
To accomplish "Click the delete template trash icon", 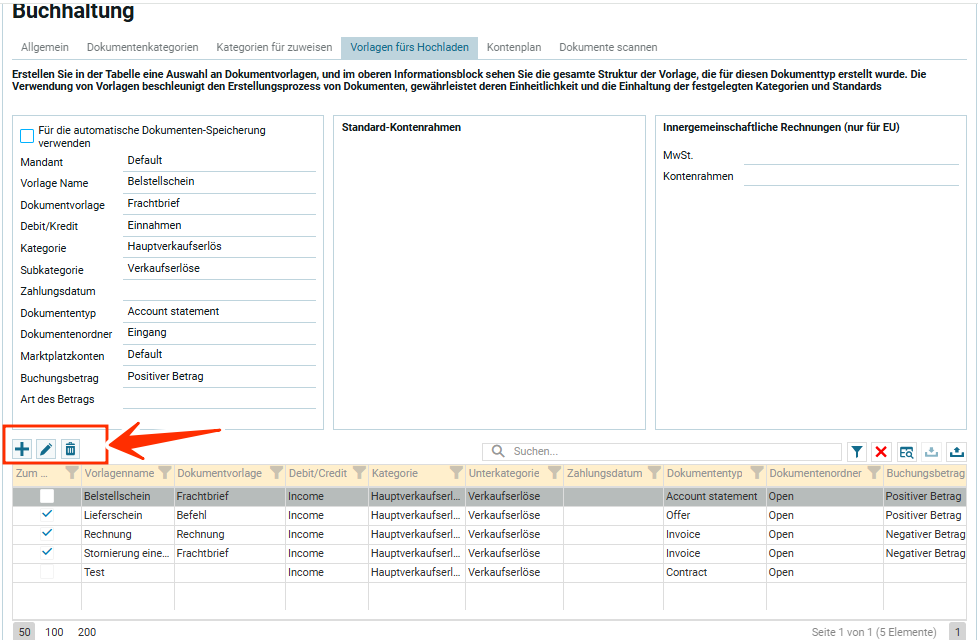I will pyautogui.click(x=70, y=449).
